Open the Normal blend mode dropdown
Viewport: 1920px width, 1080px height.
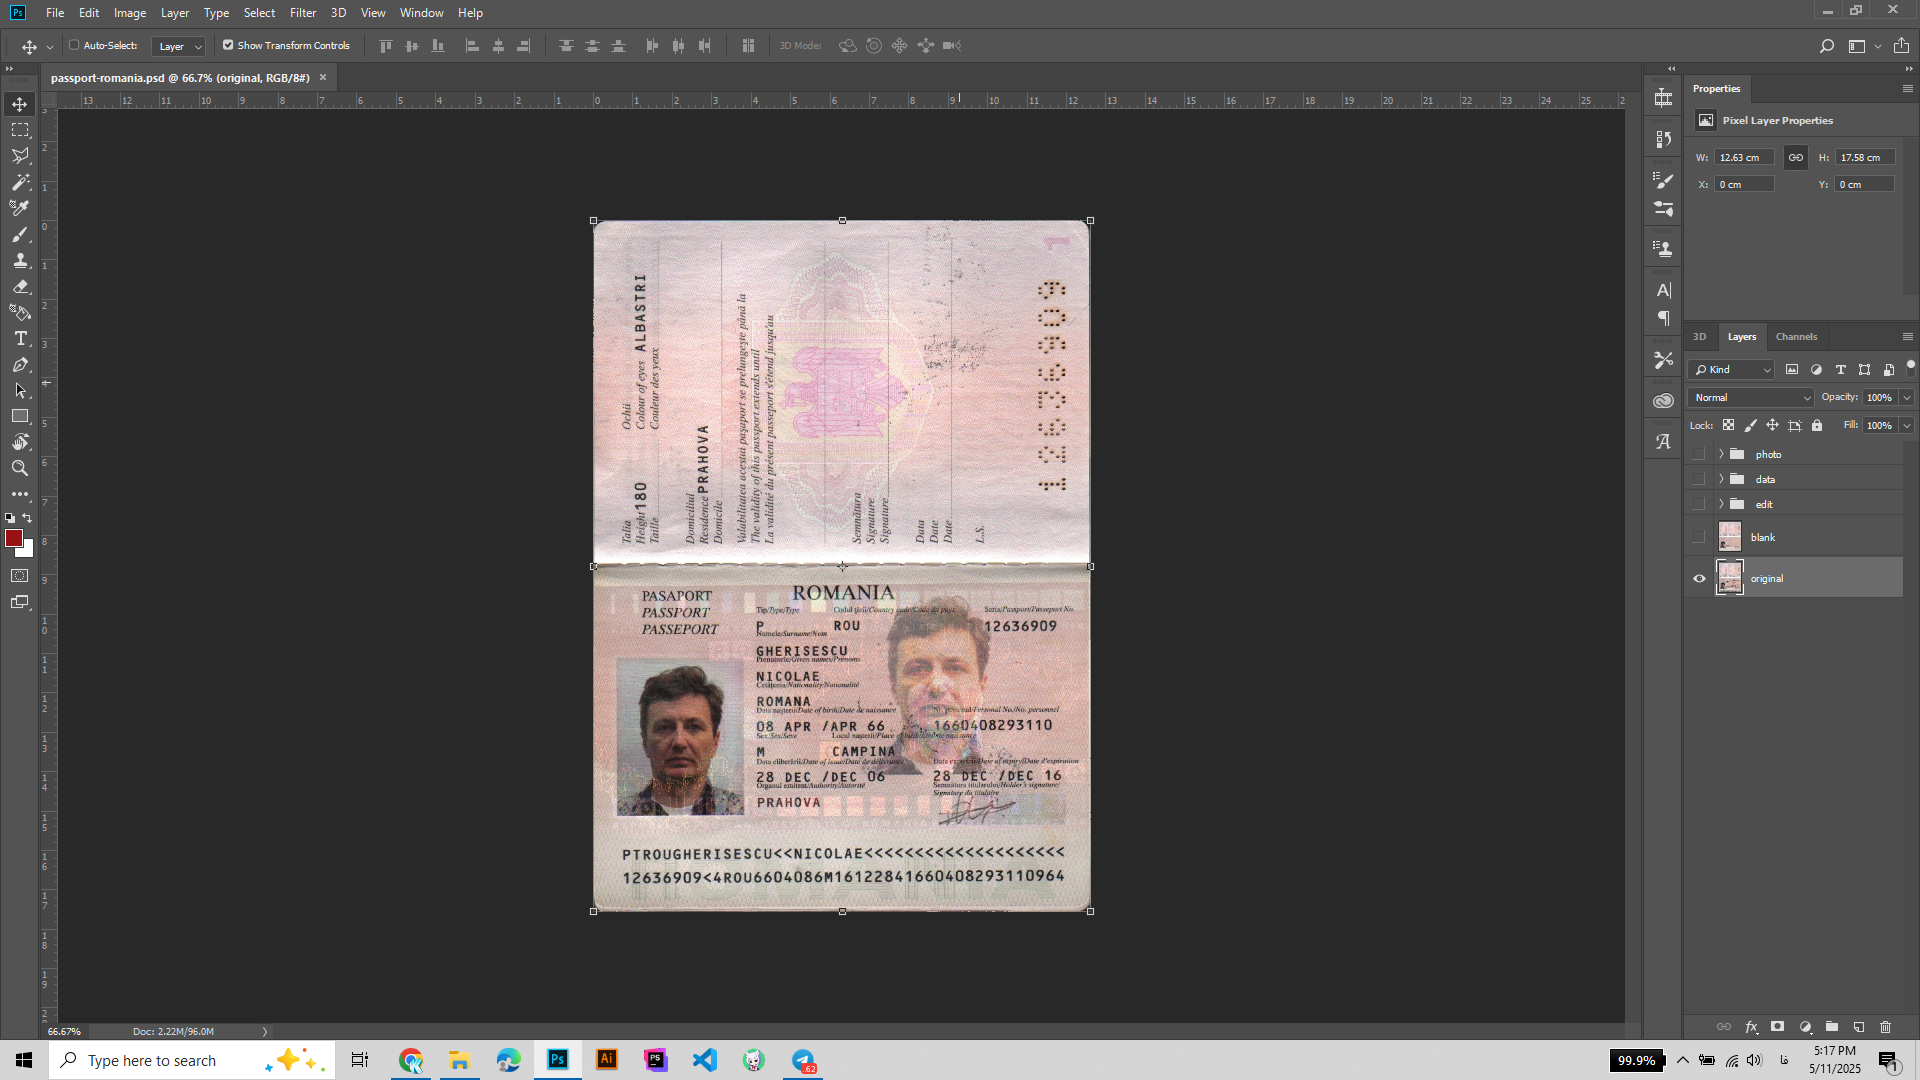pyautogui.click(x=1751, y=397)
